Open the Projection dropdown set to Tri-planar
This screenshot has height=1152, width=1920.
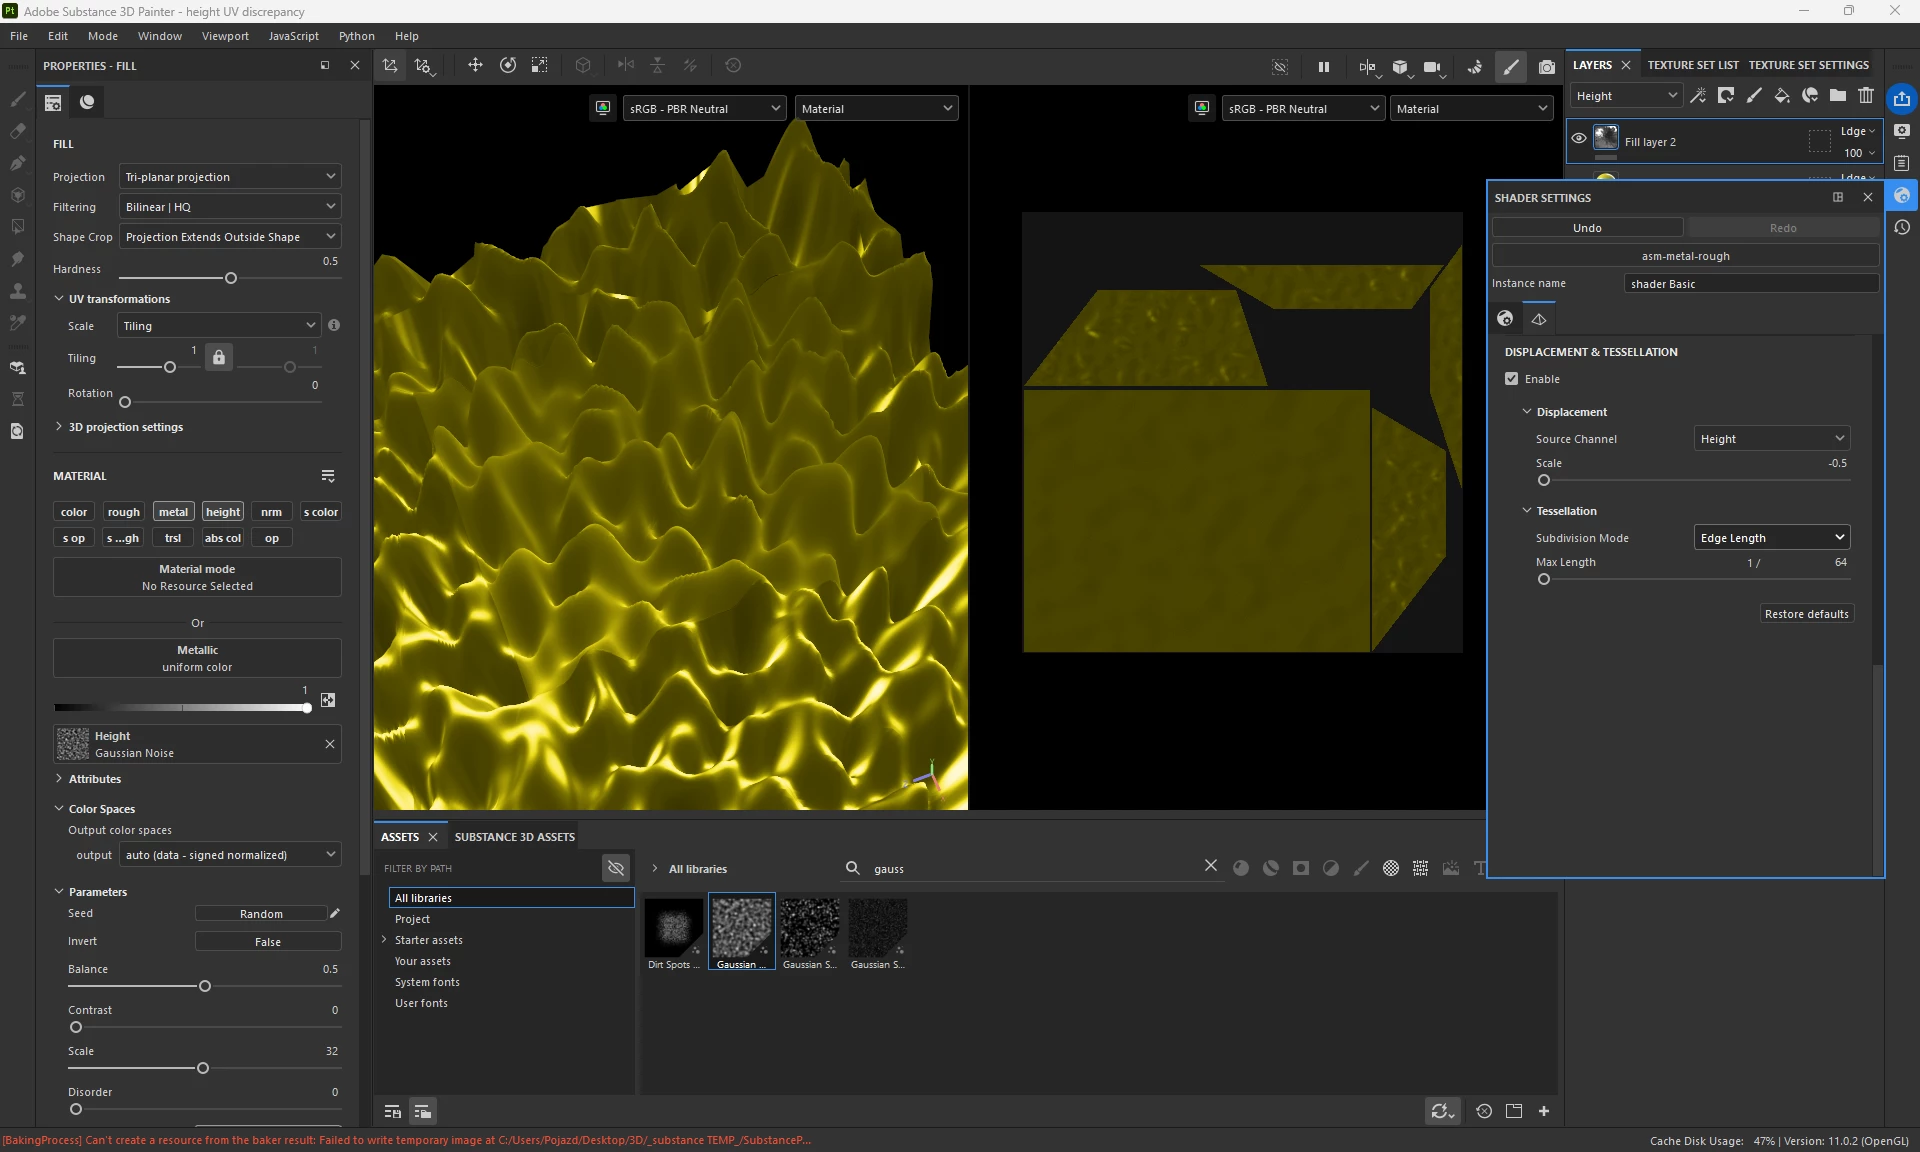pos(230,177)
